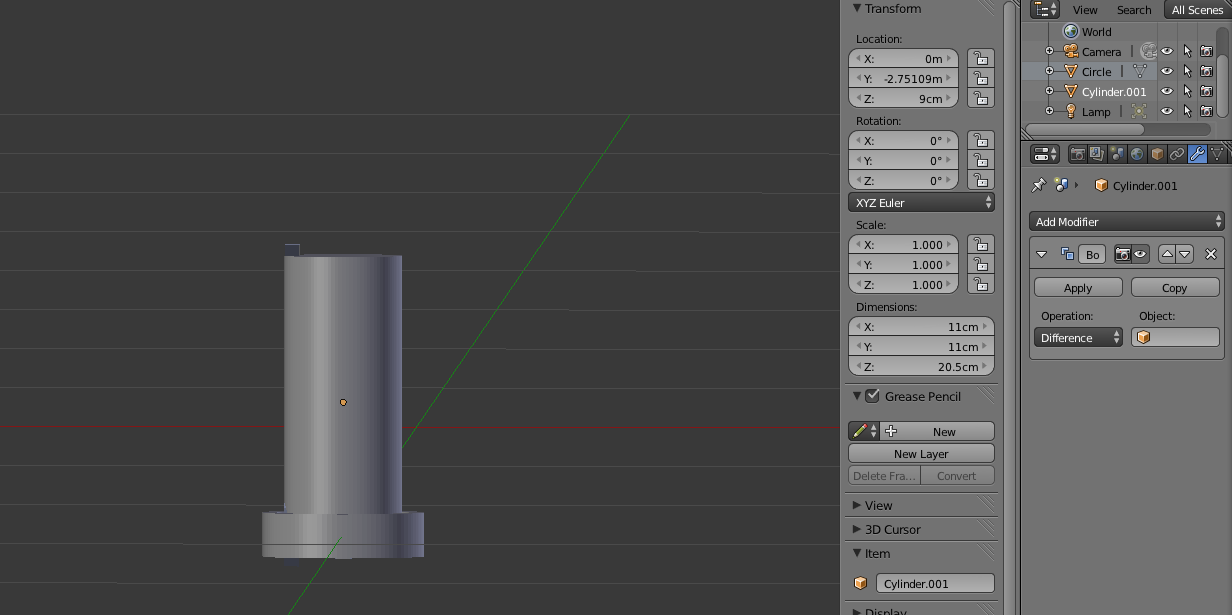Toggle renderability camera icon for Lamp
The width and height of the screenshot is (1232, 615).
pos(1207,111)
